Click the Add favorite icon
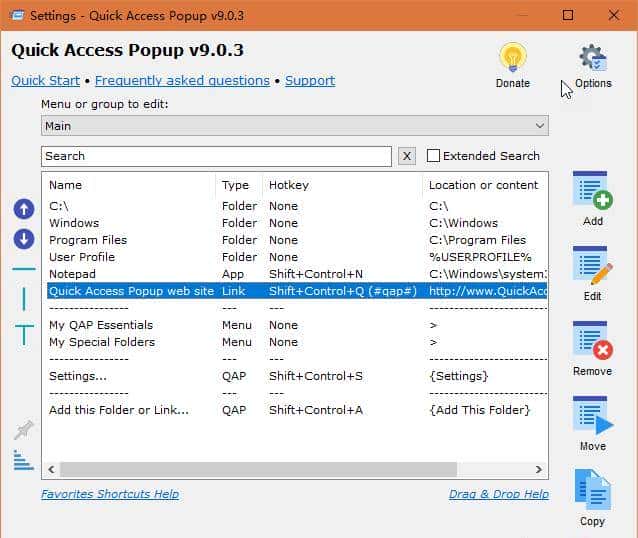This screenshot has height=538, width=638. pos(592,192)
